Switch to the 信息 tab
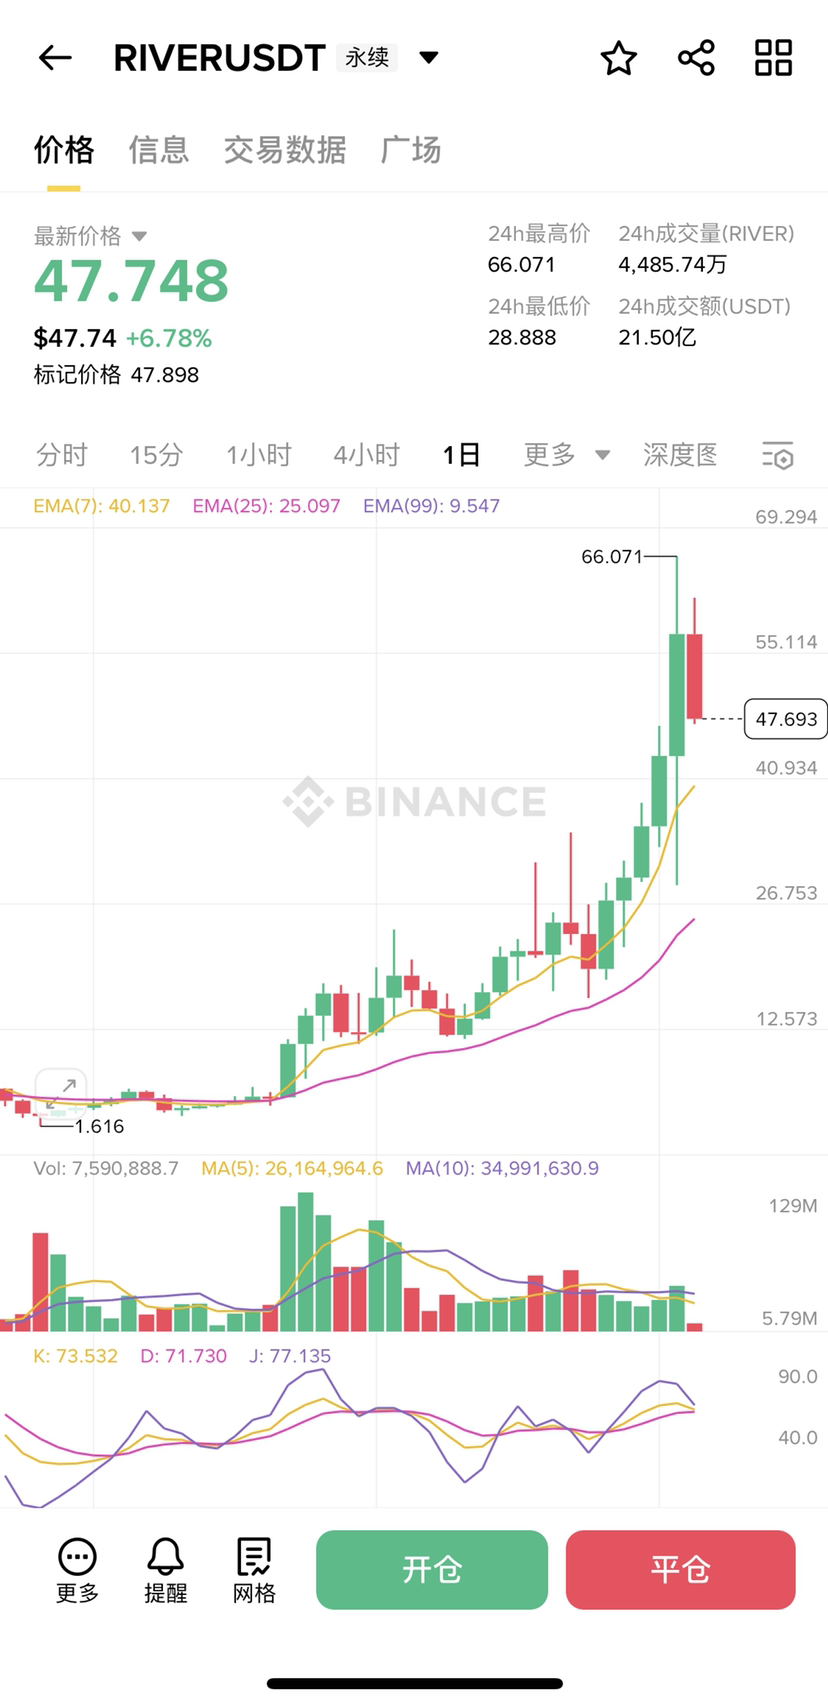Screen dimensions: 828x1706 coord(158,150)
